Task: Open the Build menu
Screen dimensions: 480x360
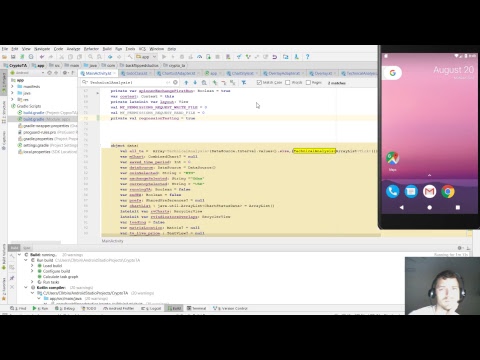Action: point(107,49)
